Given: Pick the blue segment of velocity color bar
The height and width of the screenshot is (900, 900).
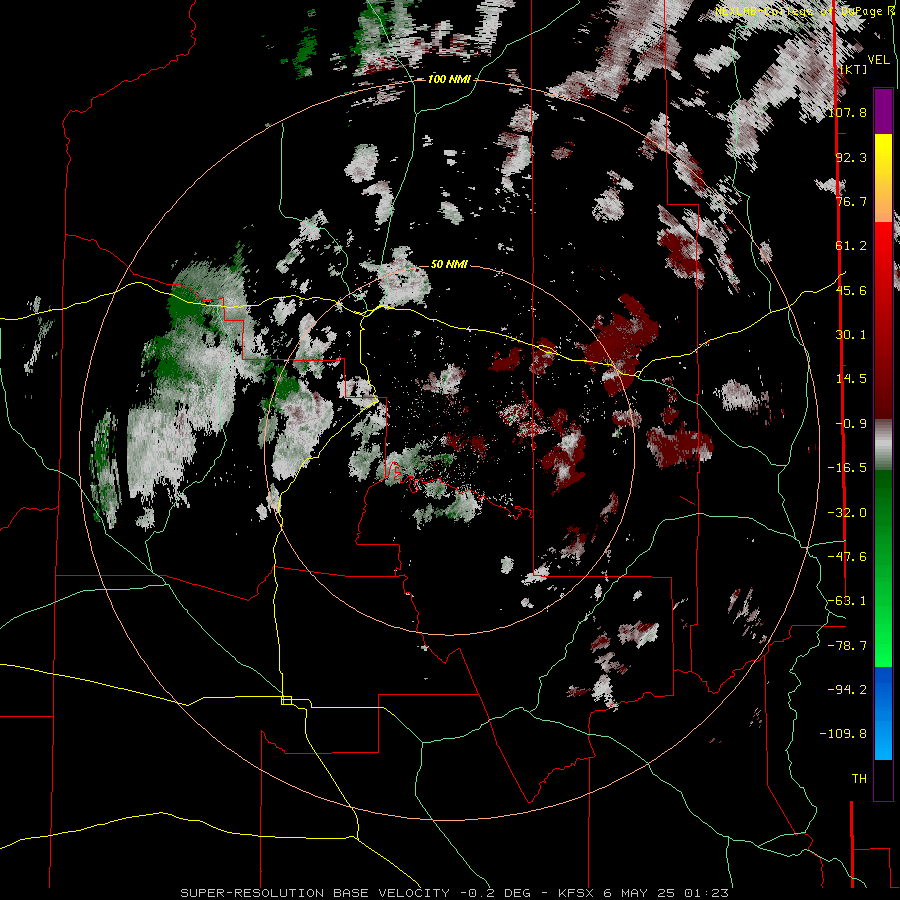Looking at the screenshot, I should [x=883, y=713].
